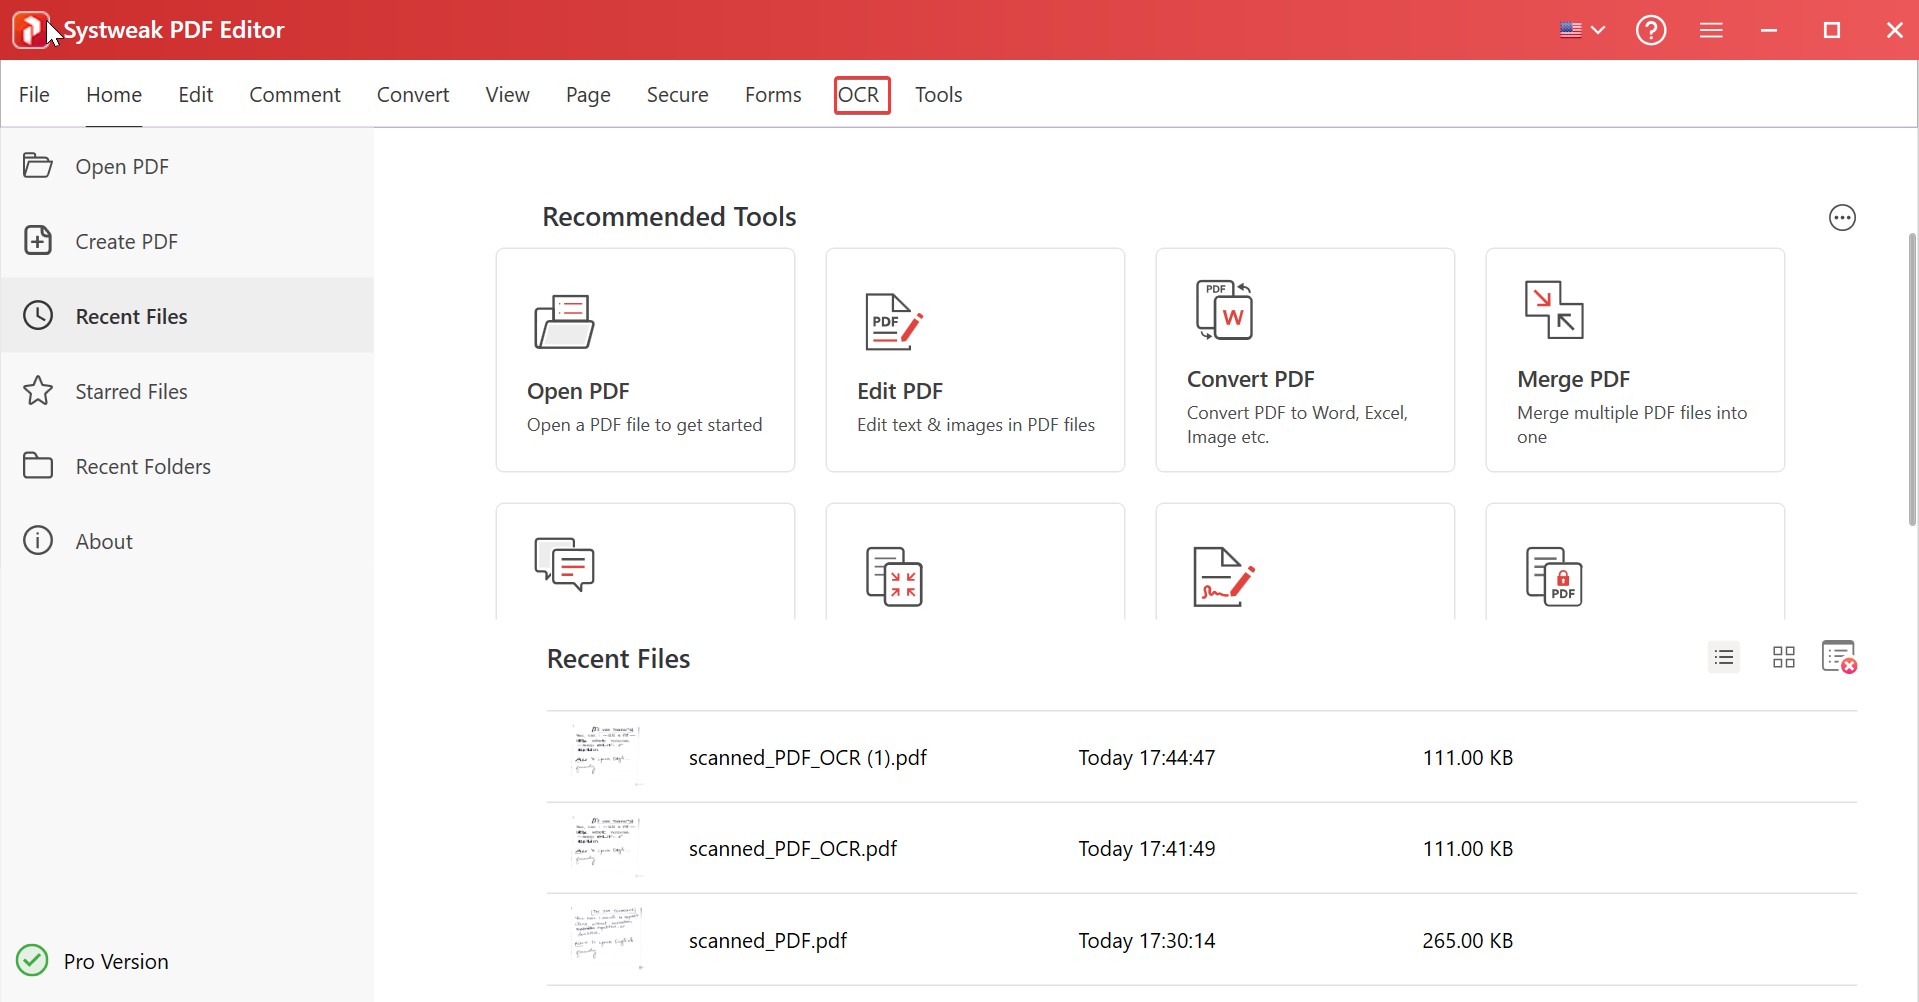
Task: Click the Pro Version green check icon
Action: pos(32,960)
